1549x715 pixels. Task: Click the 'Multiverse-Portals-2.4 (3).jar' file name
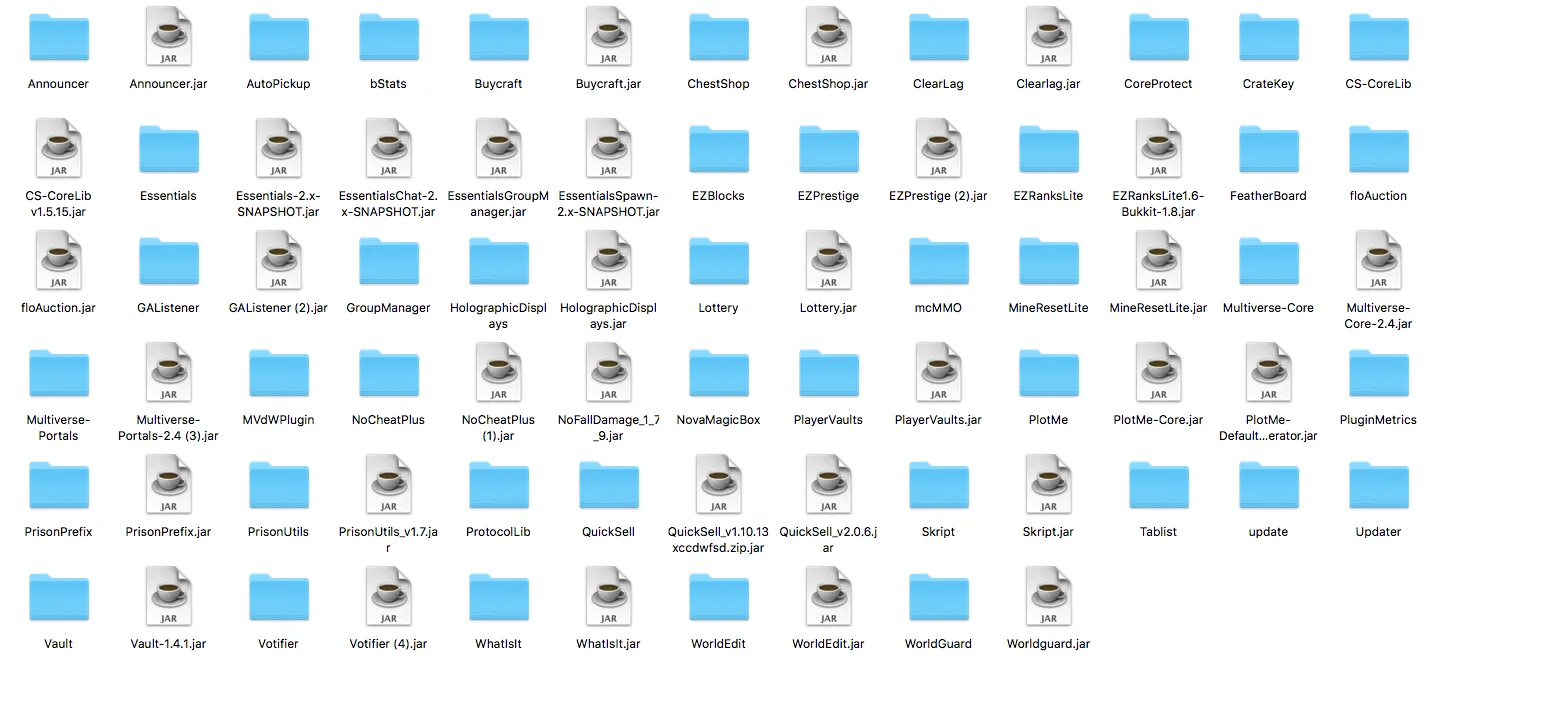pyautogui.click(x=168, y=428)
